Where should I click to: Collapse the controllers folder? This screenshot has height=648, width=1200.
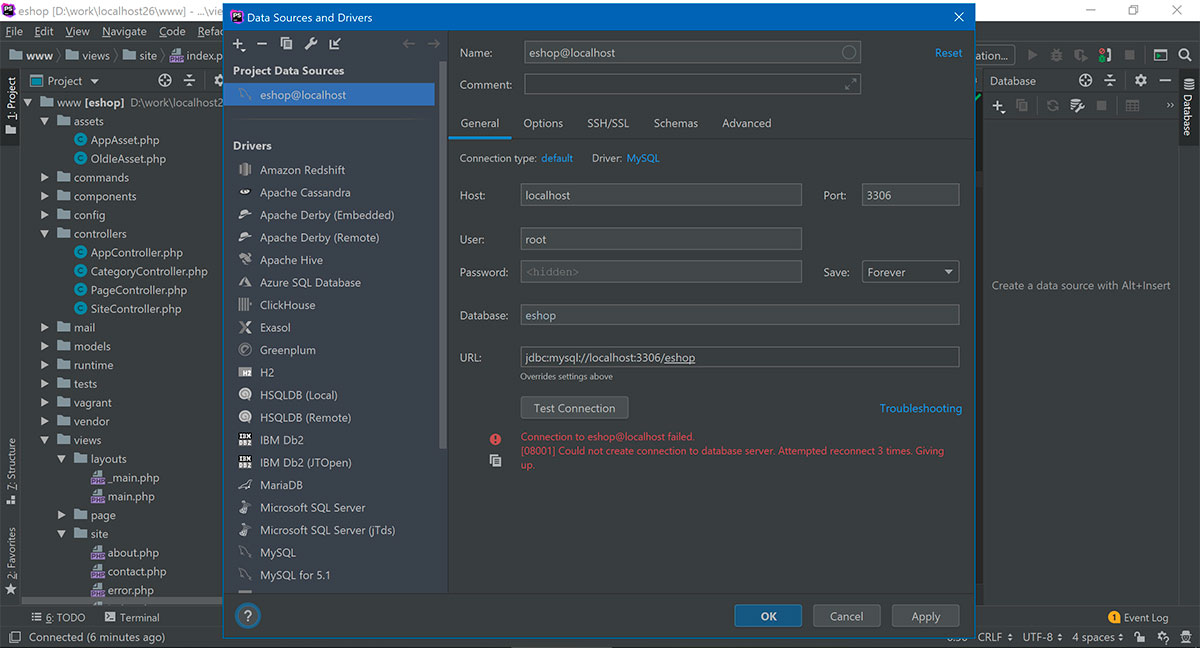point(46,234)
